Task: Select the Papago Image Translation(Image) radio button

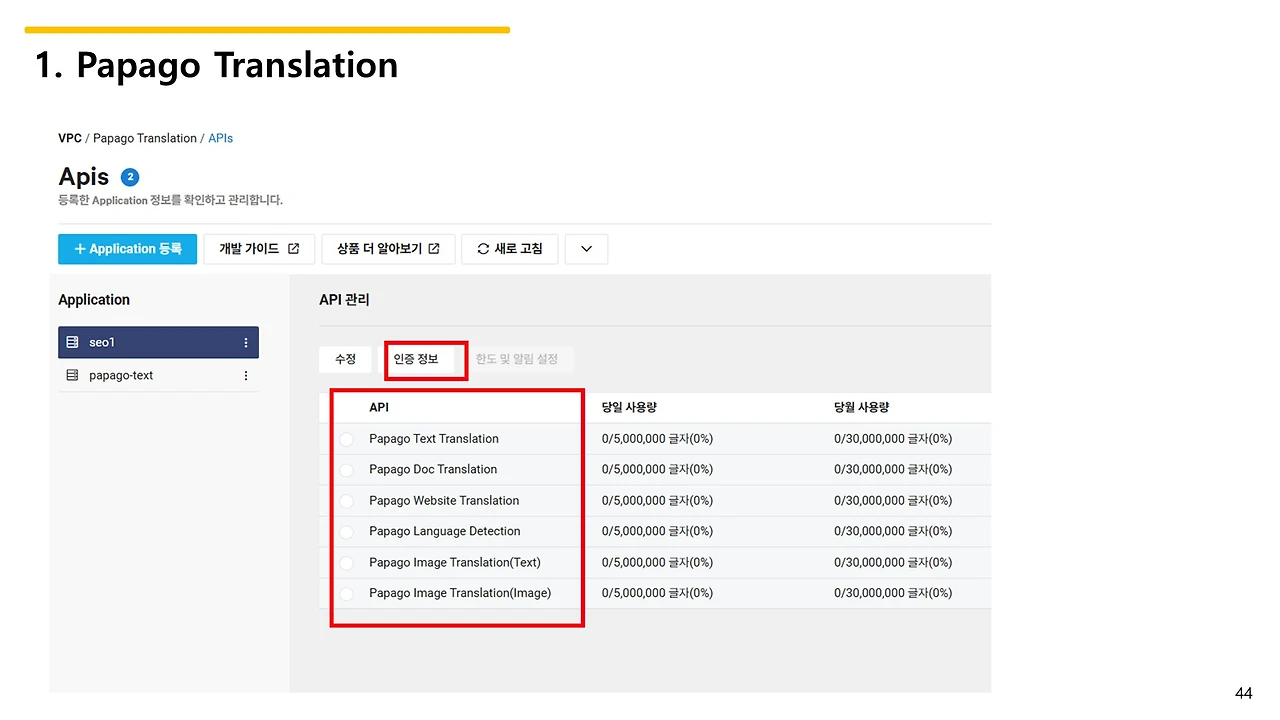Action: [346, 594]
